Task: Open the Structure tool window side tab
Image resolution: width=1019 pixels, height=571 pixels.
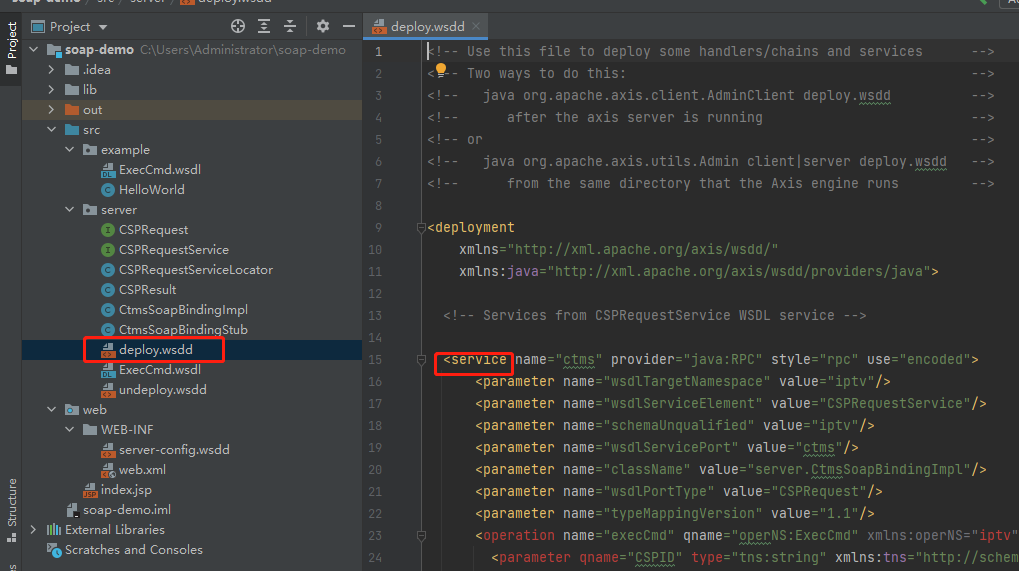Action: [x=11, y=511]
